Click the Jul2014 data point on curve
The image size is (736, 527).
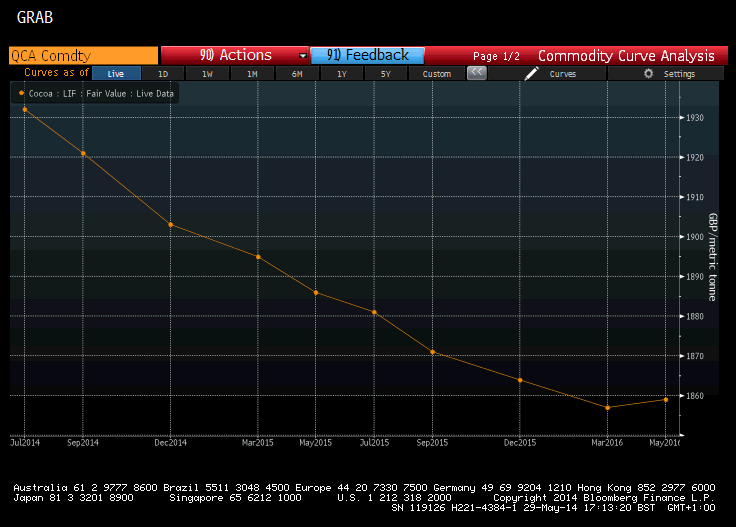point(25,110)
